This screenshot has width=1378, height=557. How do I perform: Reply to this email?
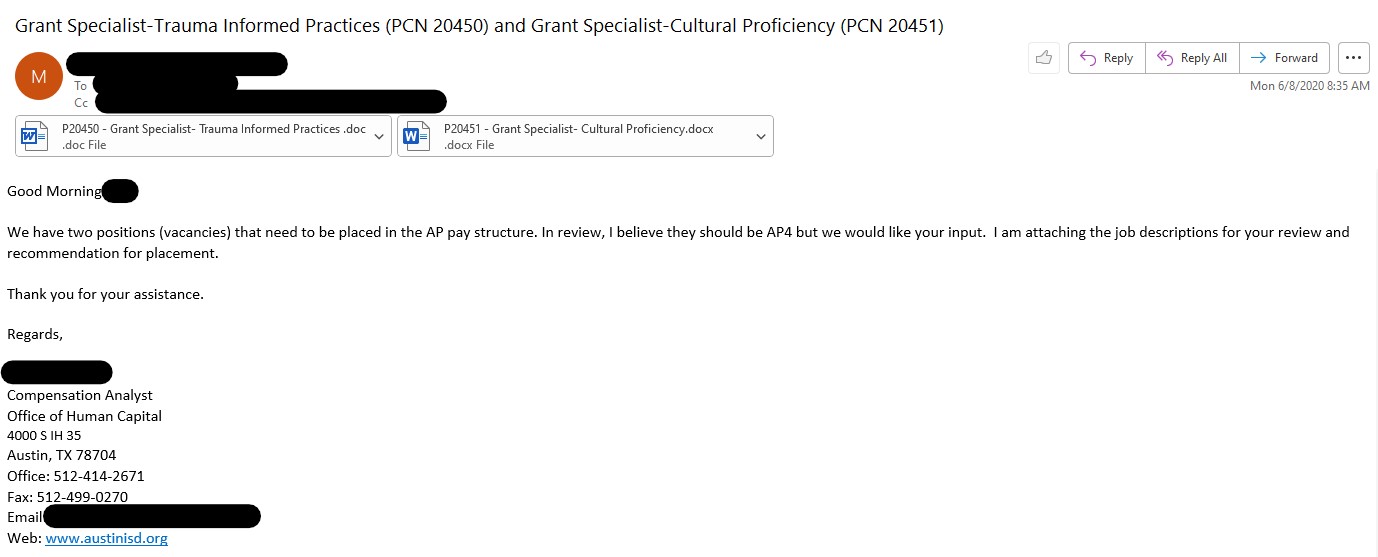click(1106, 58)
